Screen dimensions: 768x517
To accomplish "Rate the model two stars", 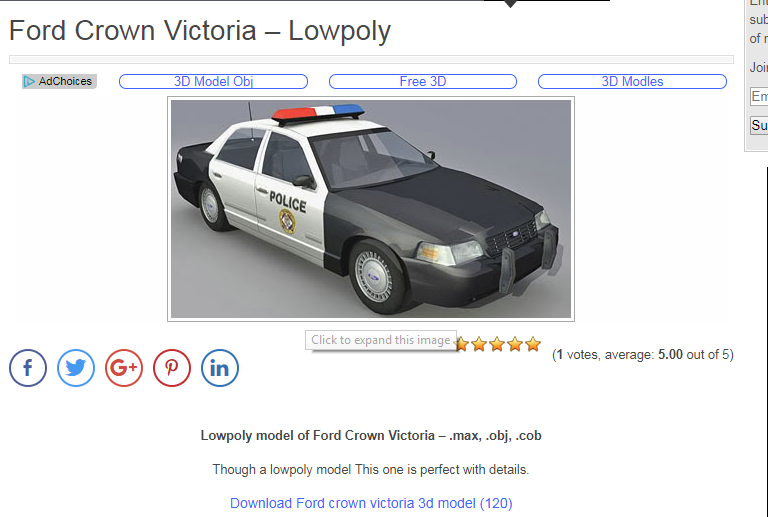I will (x=479, y=345).
